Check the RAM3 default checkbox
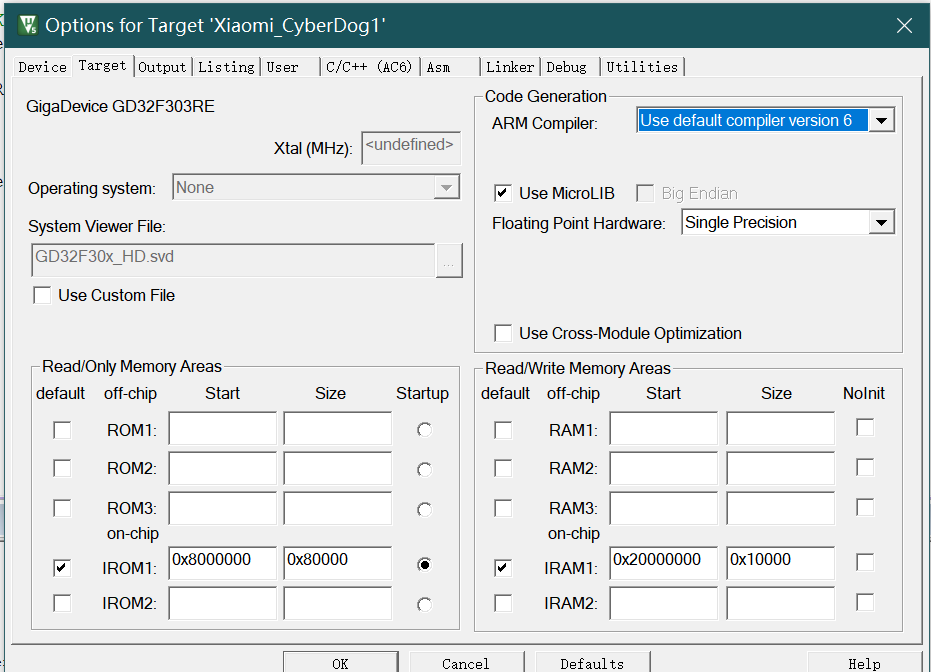The height and width of the screenshot is (672, 931). tap(503, 508)
